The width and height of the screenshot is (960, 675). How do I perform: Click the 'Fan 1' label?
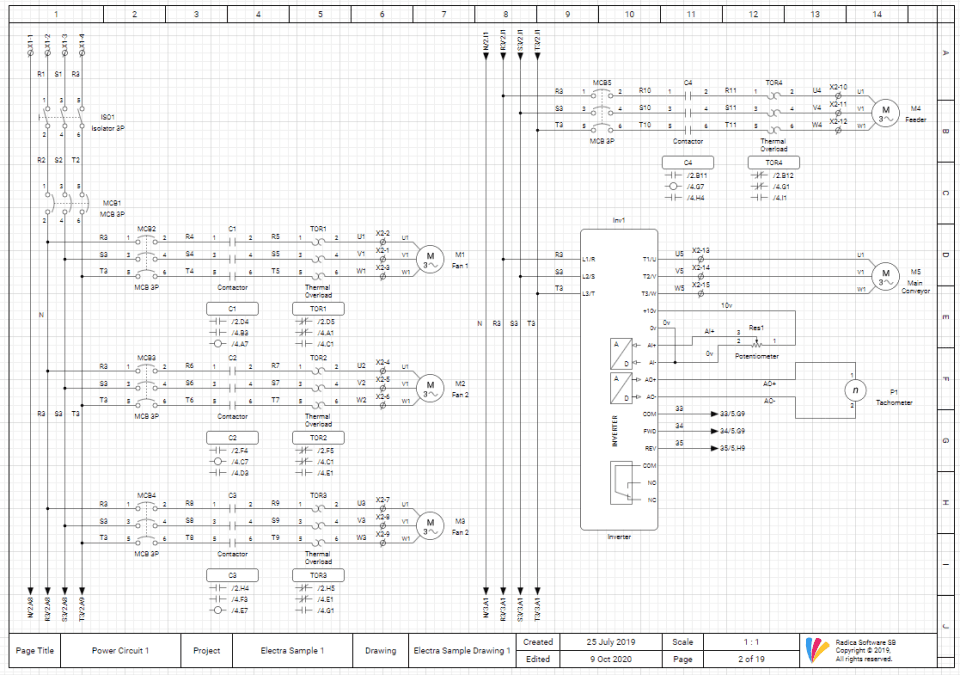pos(460,266)
